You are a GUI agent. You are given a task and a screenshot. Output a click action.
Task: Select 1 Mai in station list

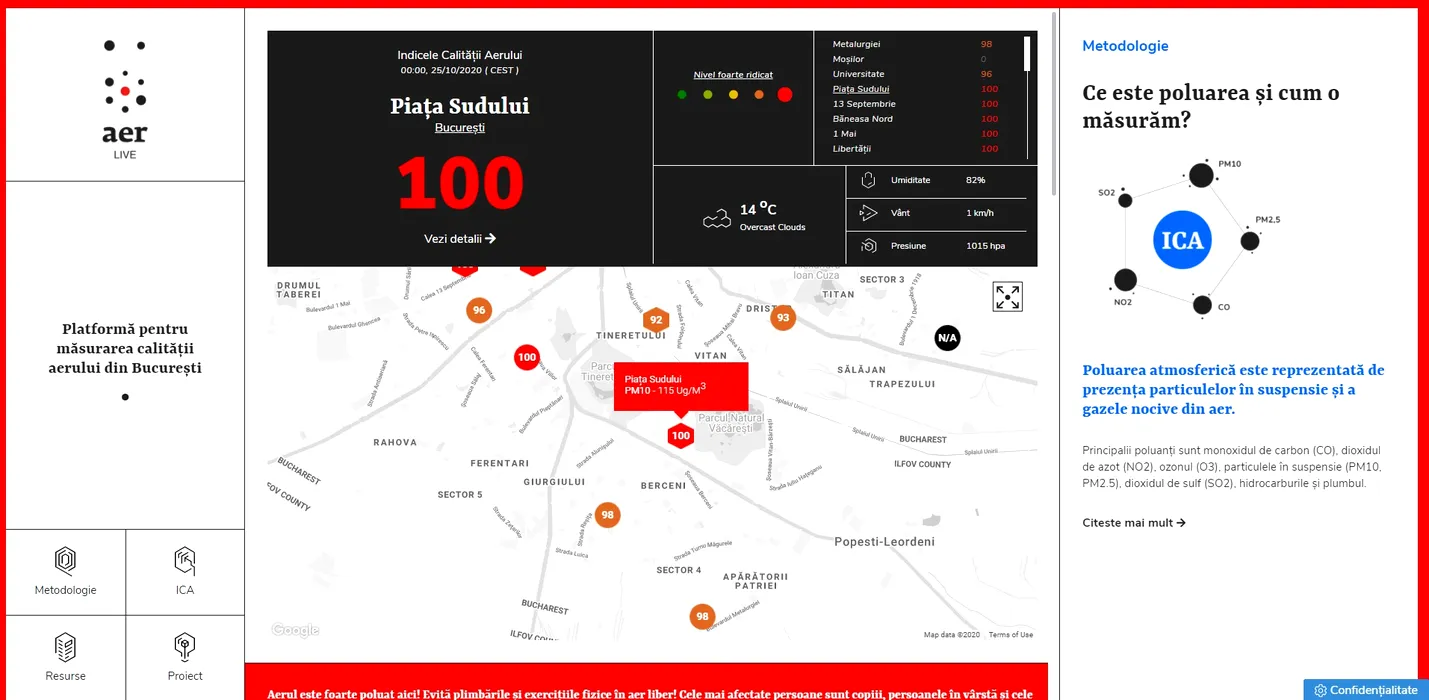tap(845, 134)
